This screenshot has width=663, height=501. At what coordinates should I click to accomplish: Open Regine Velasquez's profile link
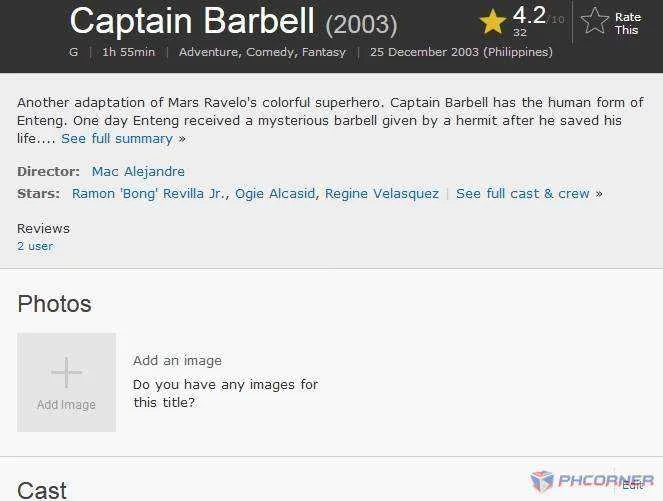382,194
